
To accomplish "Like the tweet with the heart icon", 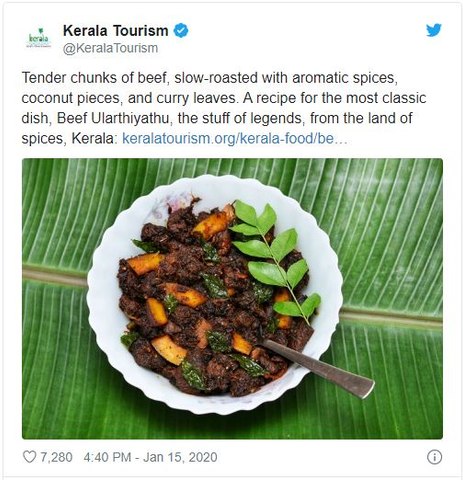I will point(29,457).
